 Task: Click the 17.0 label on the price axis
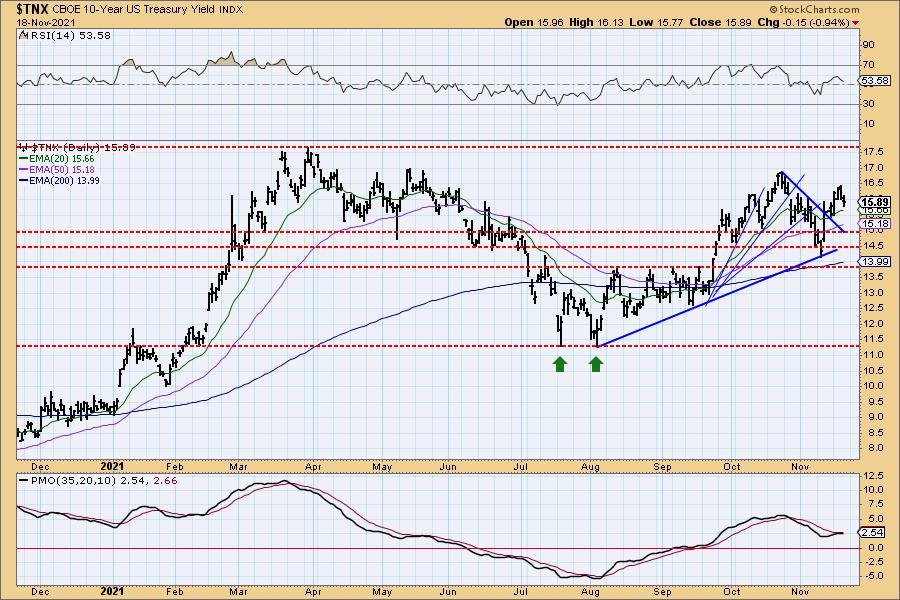872,168
